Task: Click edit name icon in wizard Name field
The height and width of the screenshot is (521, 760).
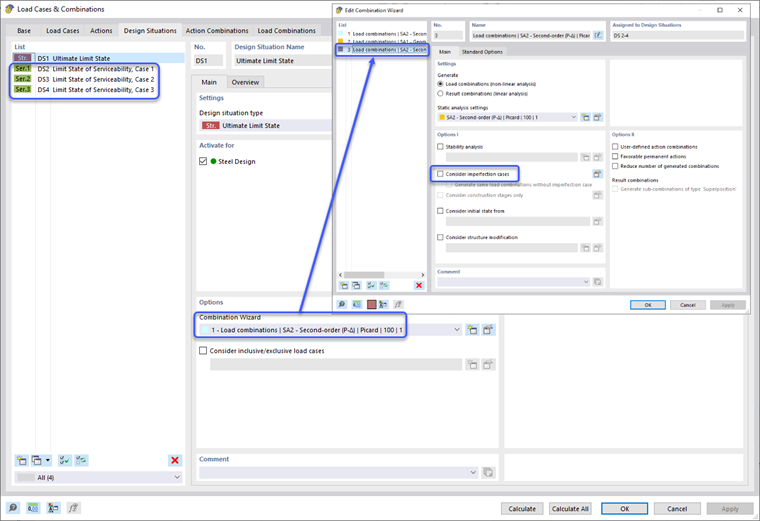Action: (x=598, y=35)
